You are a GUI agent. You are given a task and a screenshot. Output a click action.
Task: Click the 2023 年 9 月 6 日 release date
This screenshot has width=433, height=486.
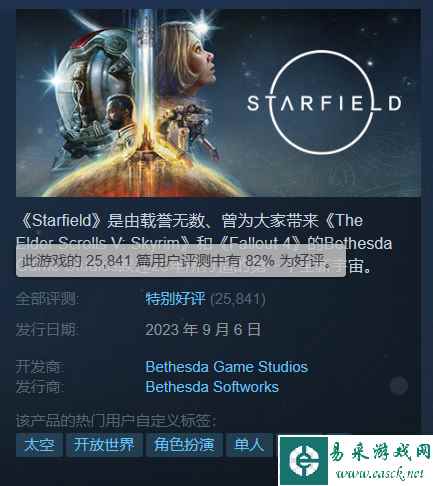pyautogui.click(x=203, y=330)
